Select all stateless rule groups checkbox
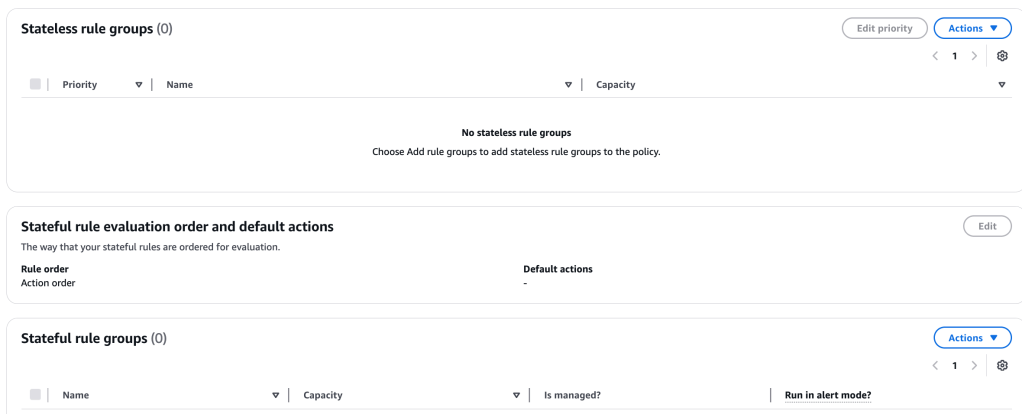The height and width of the screenshot is (414, 1022). point(35,85)
